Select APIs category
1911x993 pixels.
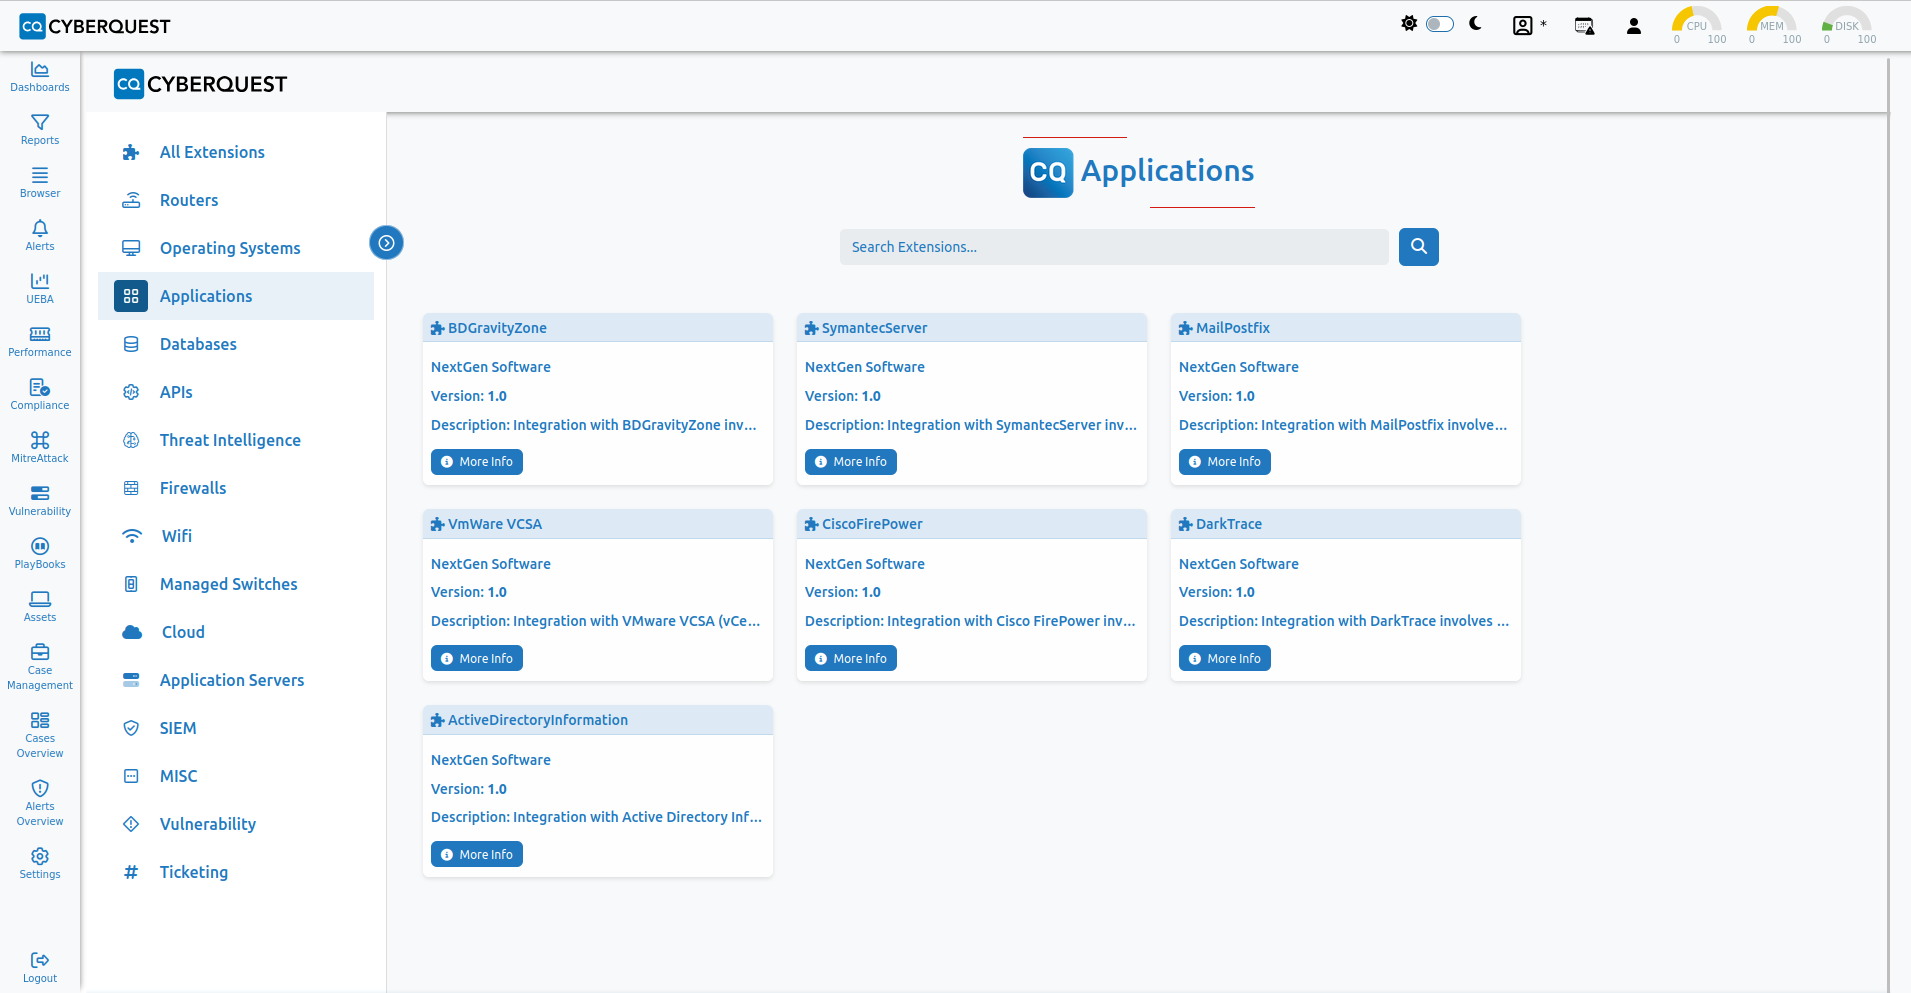pos(236,392)
